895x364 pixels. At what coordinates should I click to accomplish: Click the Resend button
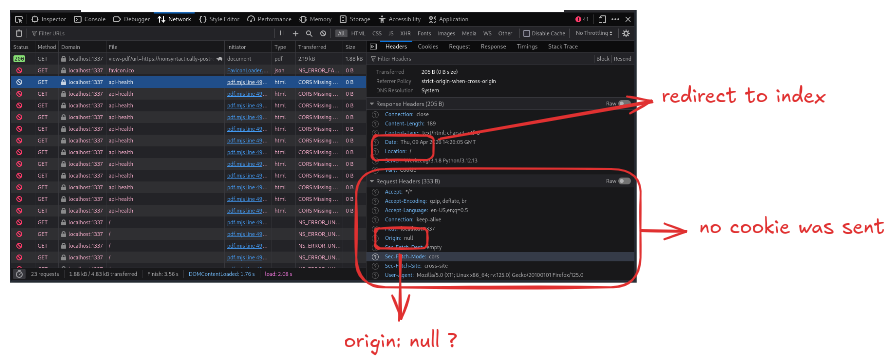[622, 59]
